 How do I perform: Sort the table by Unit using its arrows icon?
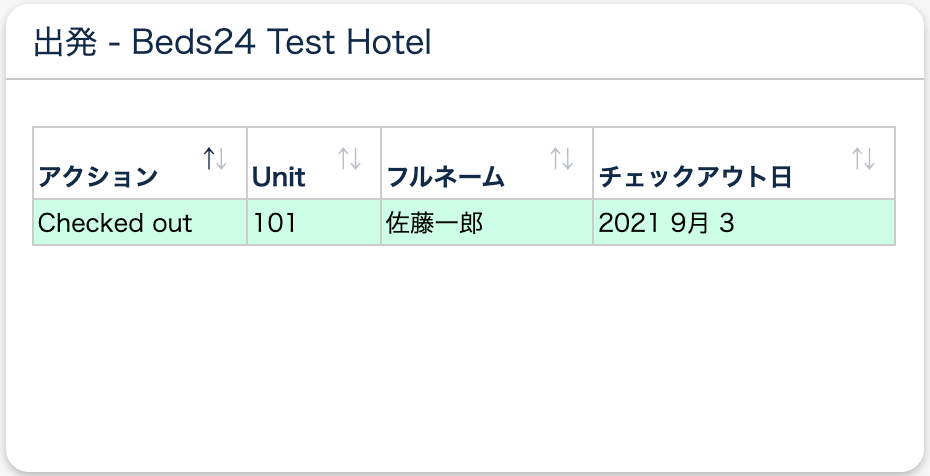click(349, 158)
